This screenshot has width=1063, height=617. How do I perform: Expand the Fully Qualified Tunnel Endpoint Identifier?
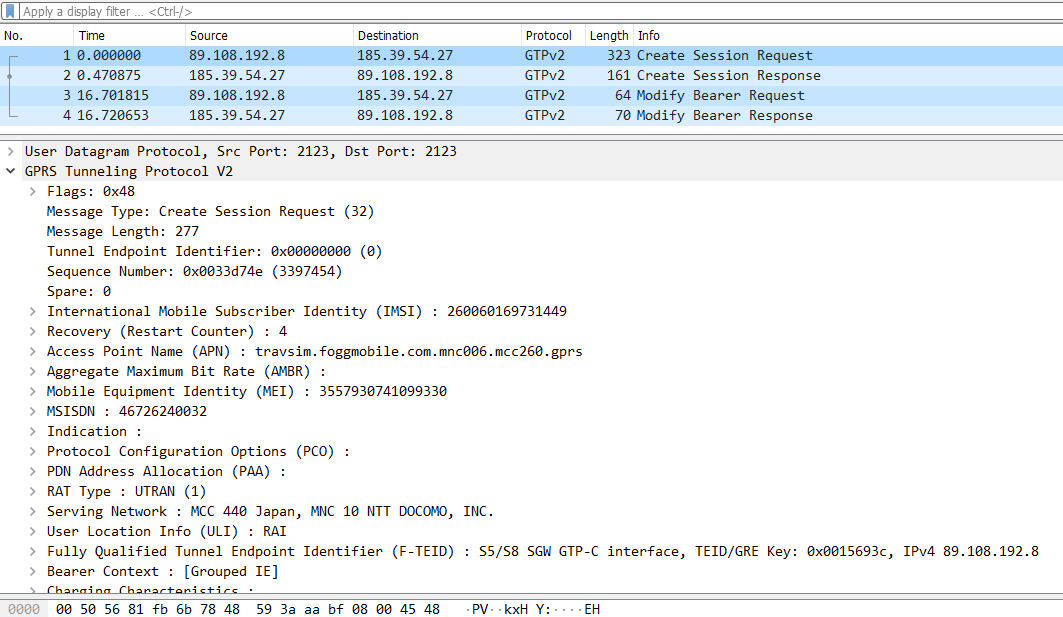coord(30,551)
